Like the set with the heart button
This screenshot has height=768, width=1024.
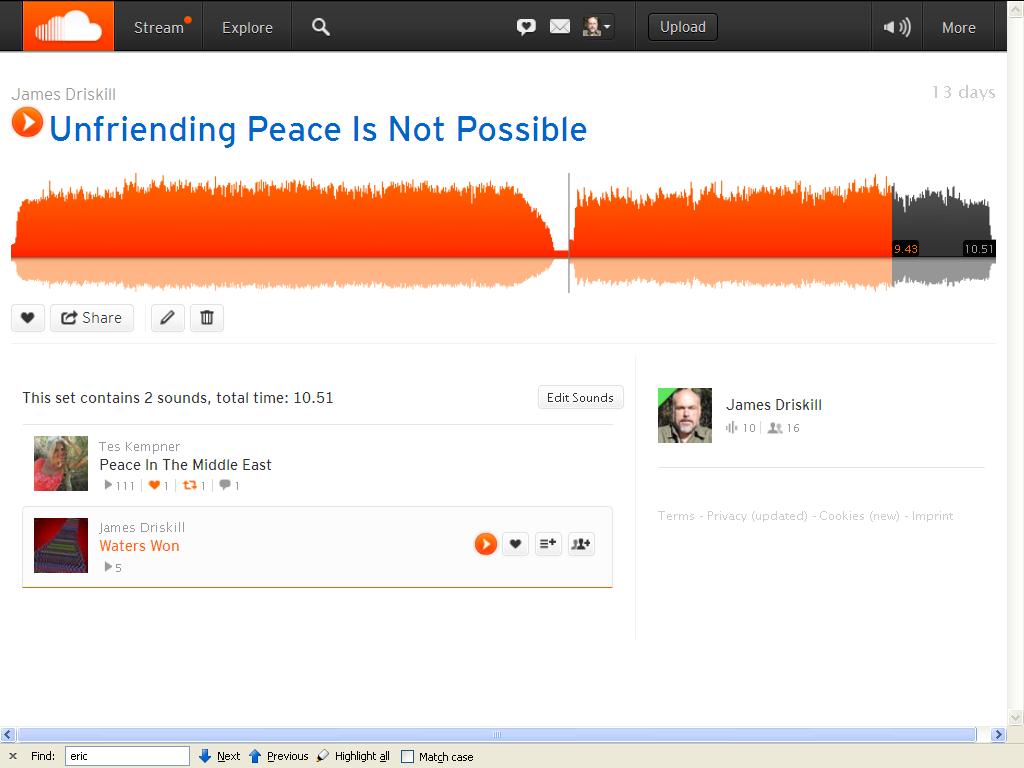point(27,318)
